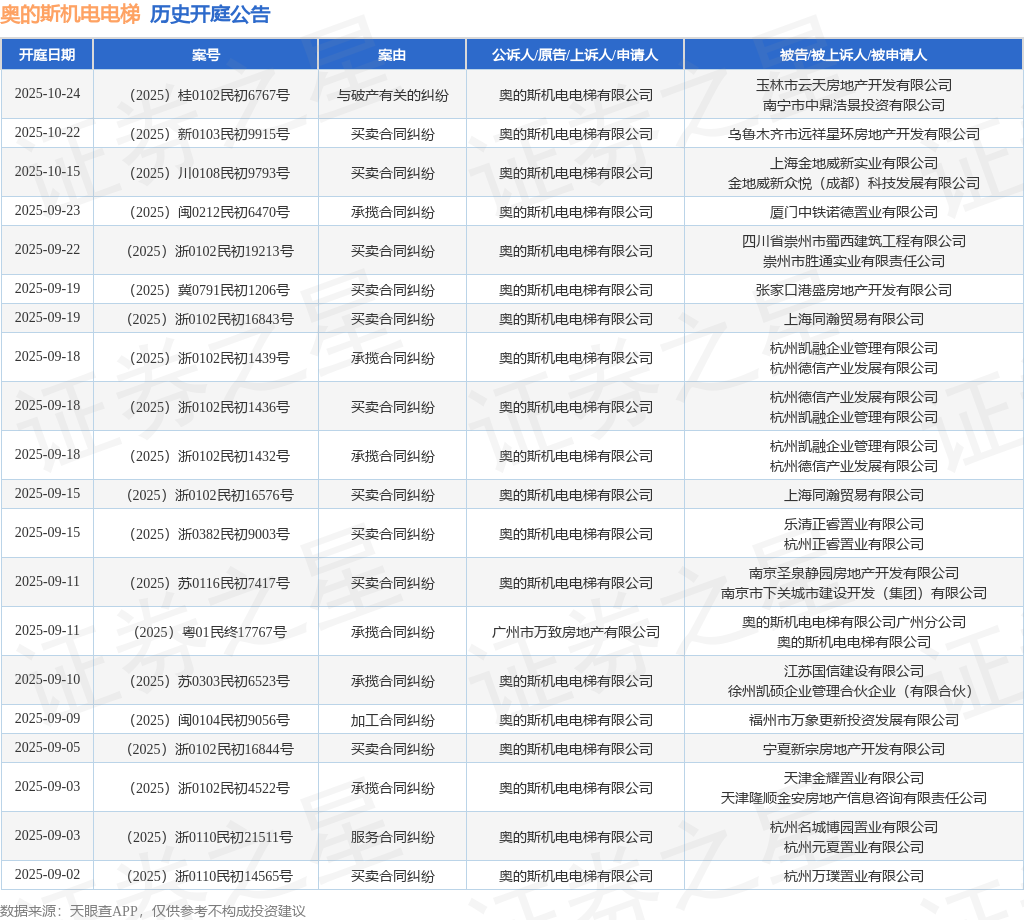Click defendant 玉林市云天房地产开发有限公司
This screenshot has height=920, width=1024.
click(854, 85)
